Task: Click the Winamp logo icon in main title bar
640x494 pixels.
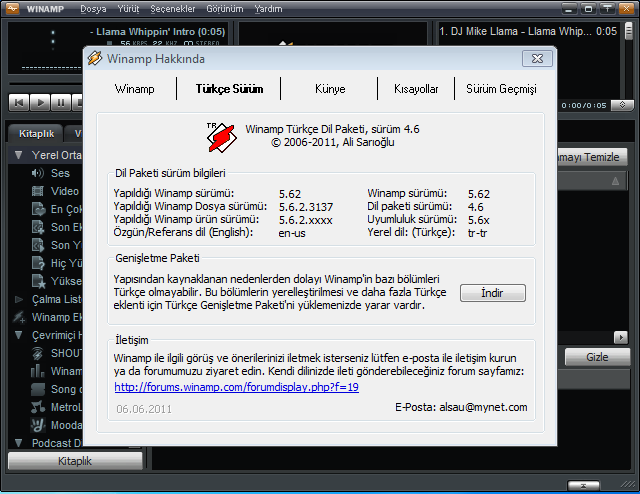Action: point(12,8)
